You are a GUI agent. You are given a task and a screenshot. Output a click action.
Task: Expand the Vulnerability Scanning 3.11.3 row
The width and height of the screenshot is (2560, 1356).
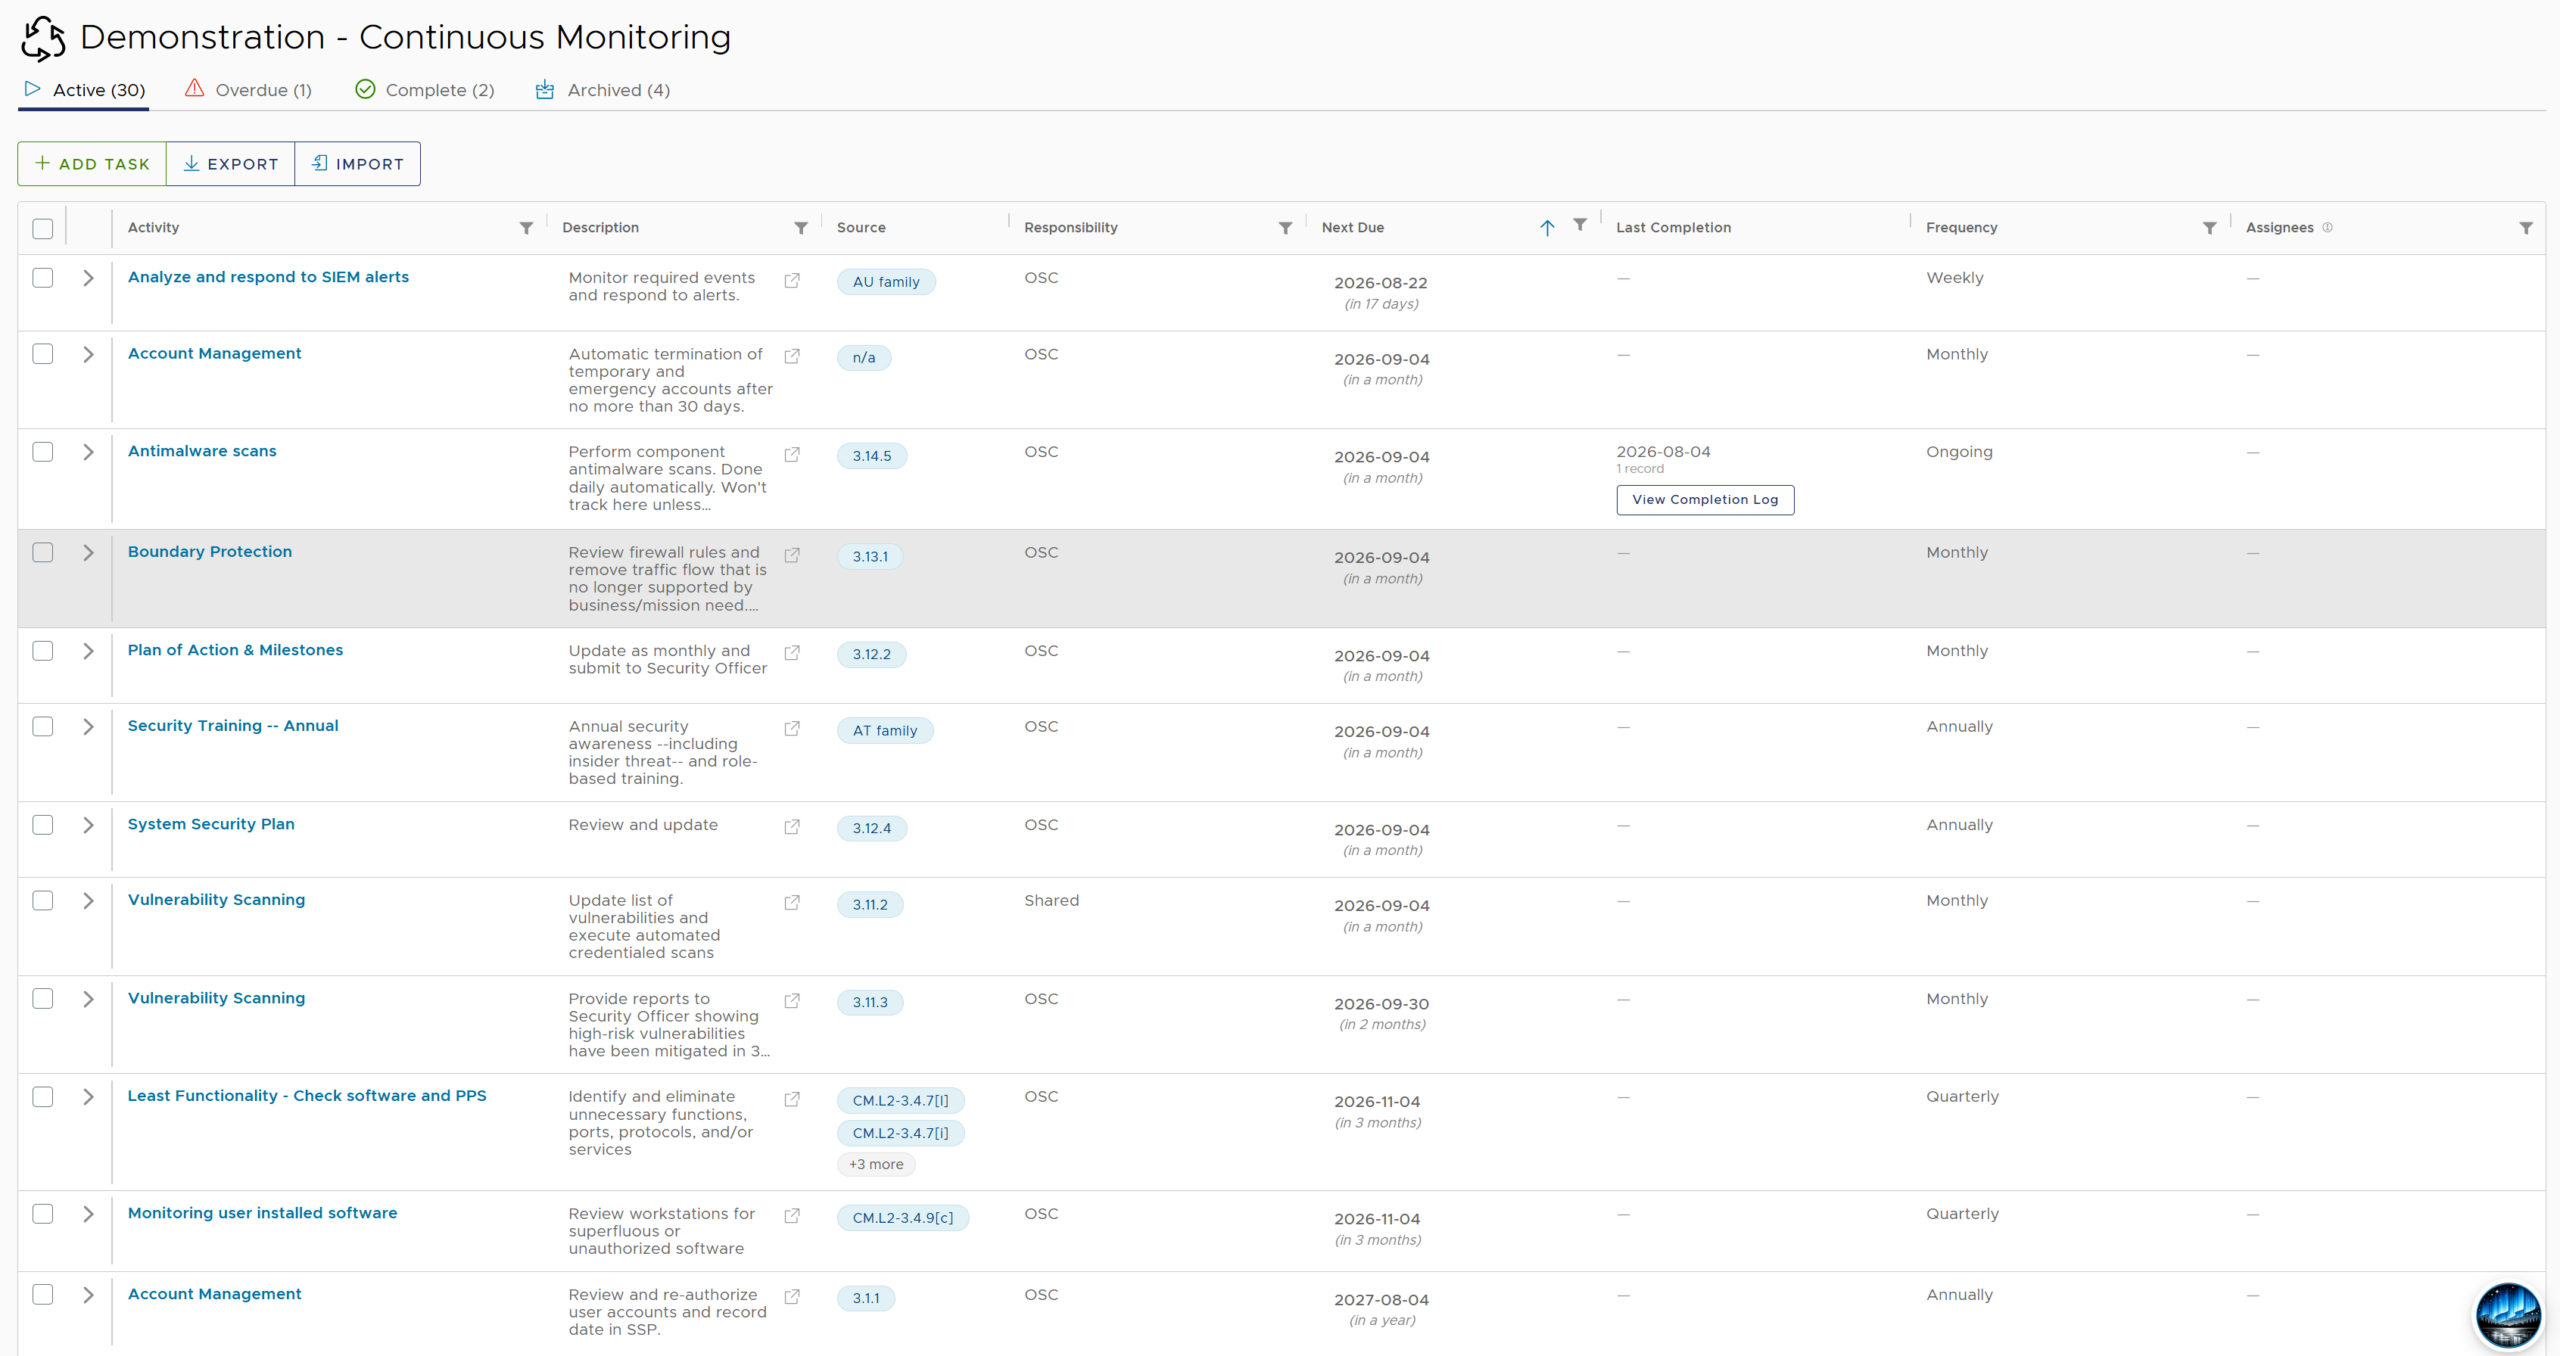[x=88, y=999]
